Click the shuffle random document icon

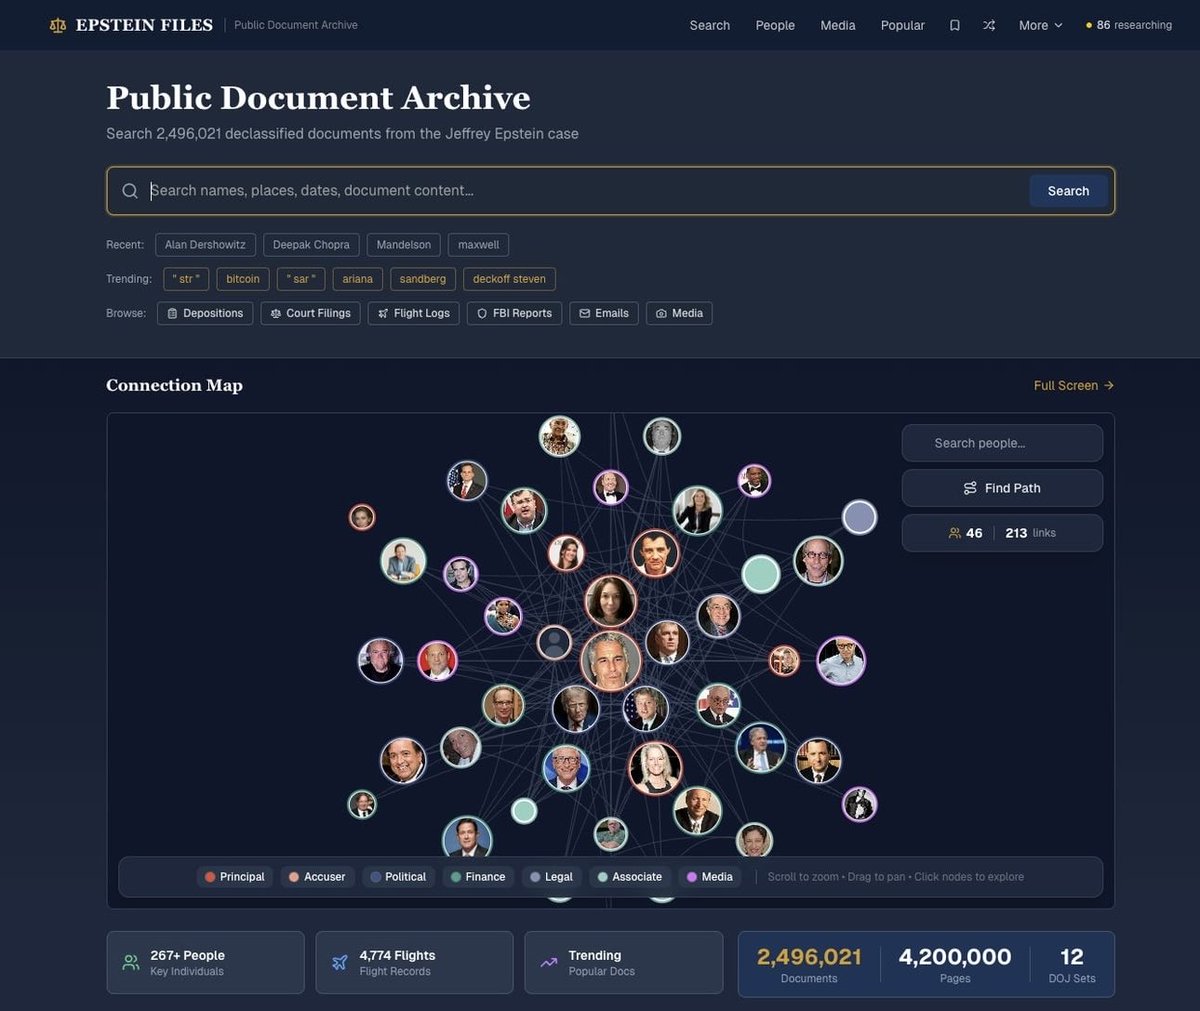pyautogui.click(x=989, y=25)
